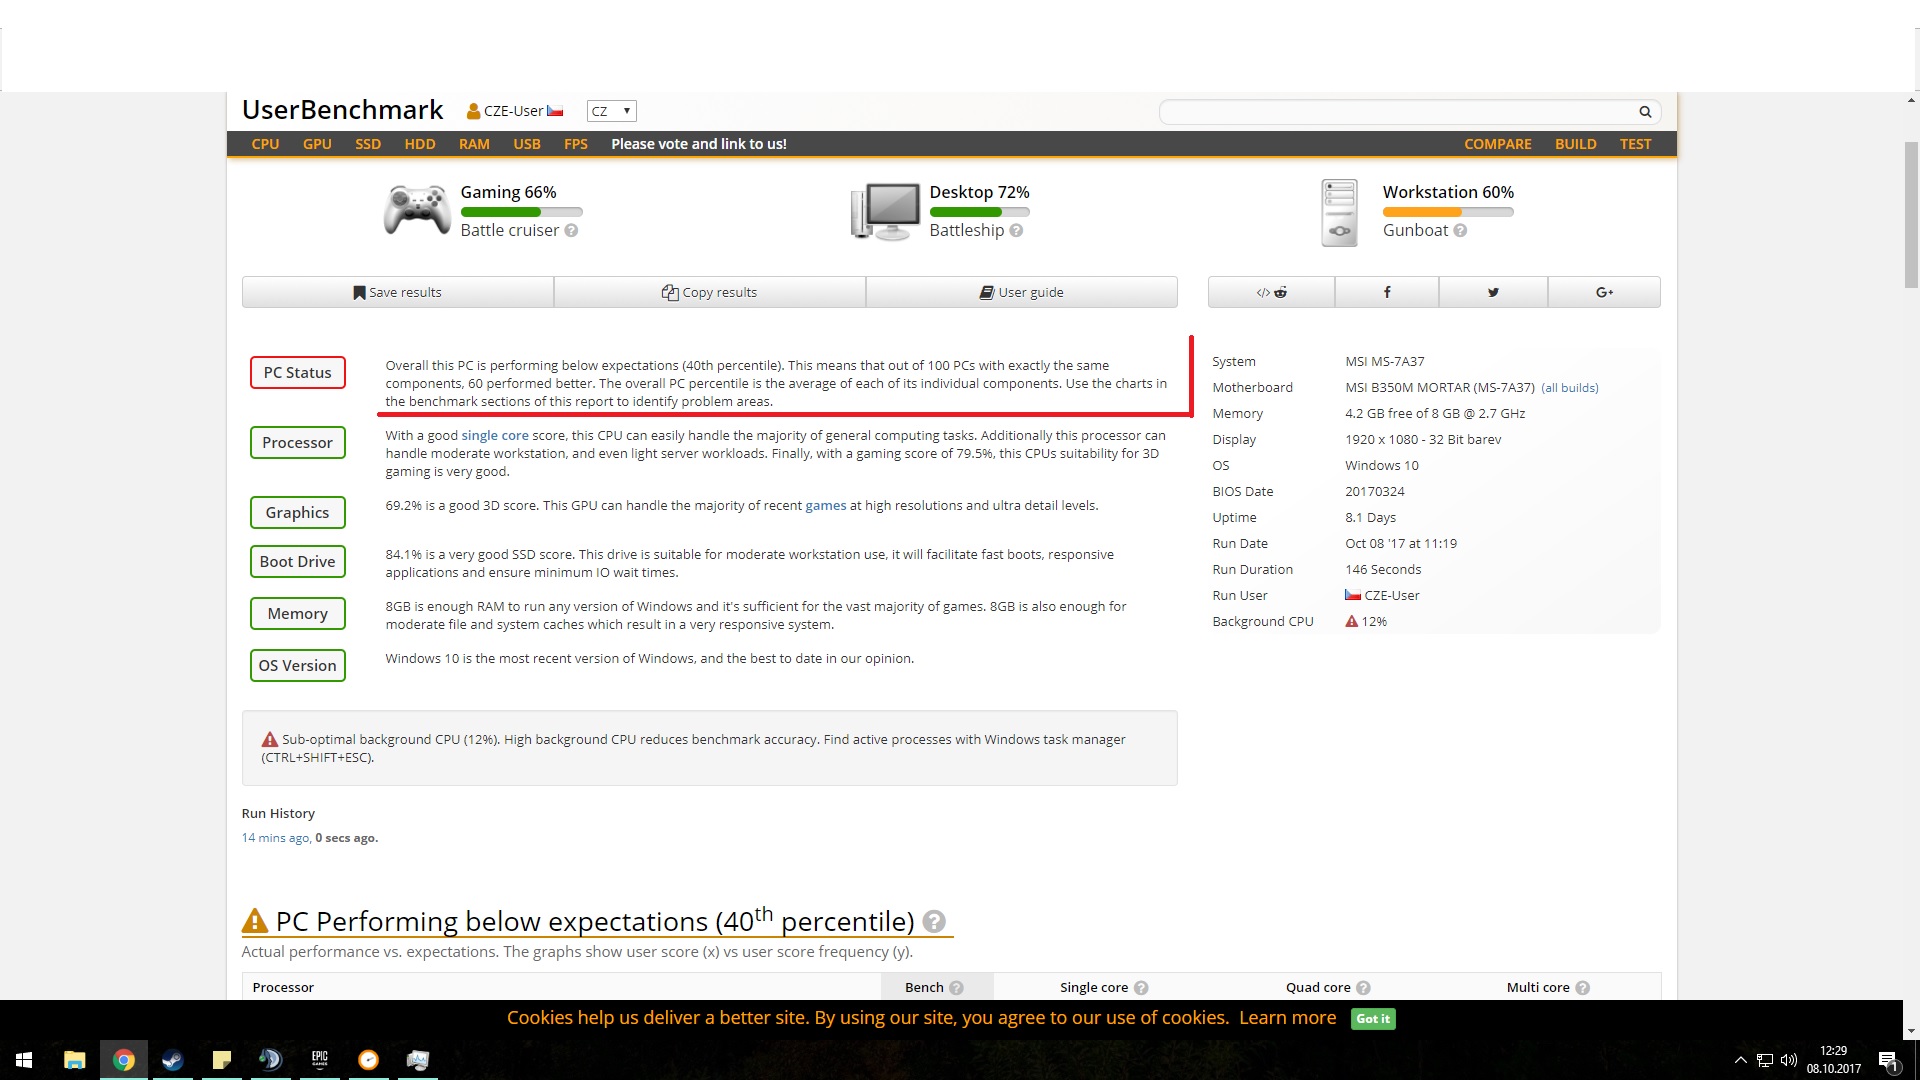
Task: Open help for Battle cruiser rating
Action: 571,231
